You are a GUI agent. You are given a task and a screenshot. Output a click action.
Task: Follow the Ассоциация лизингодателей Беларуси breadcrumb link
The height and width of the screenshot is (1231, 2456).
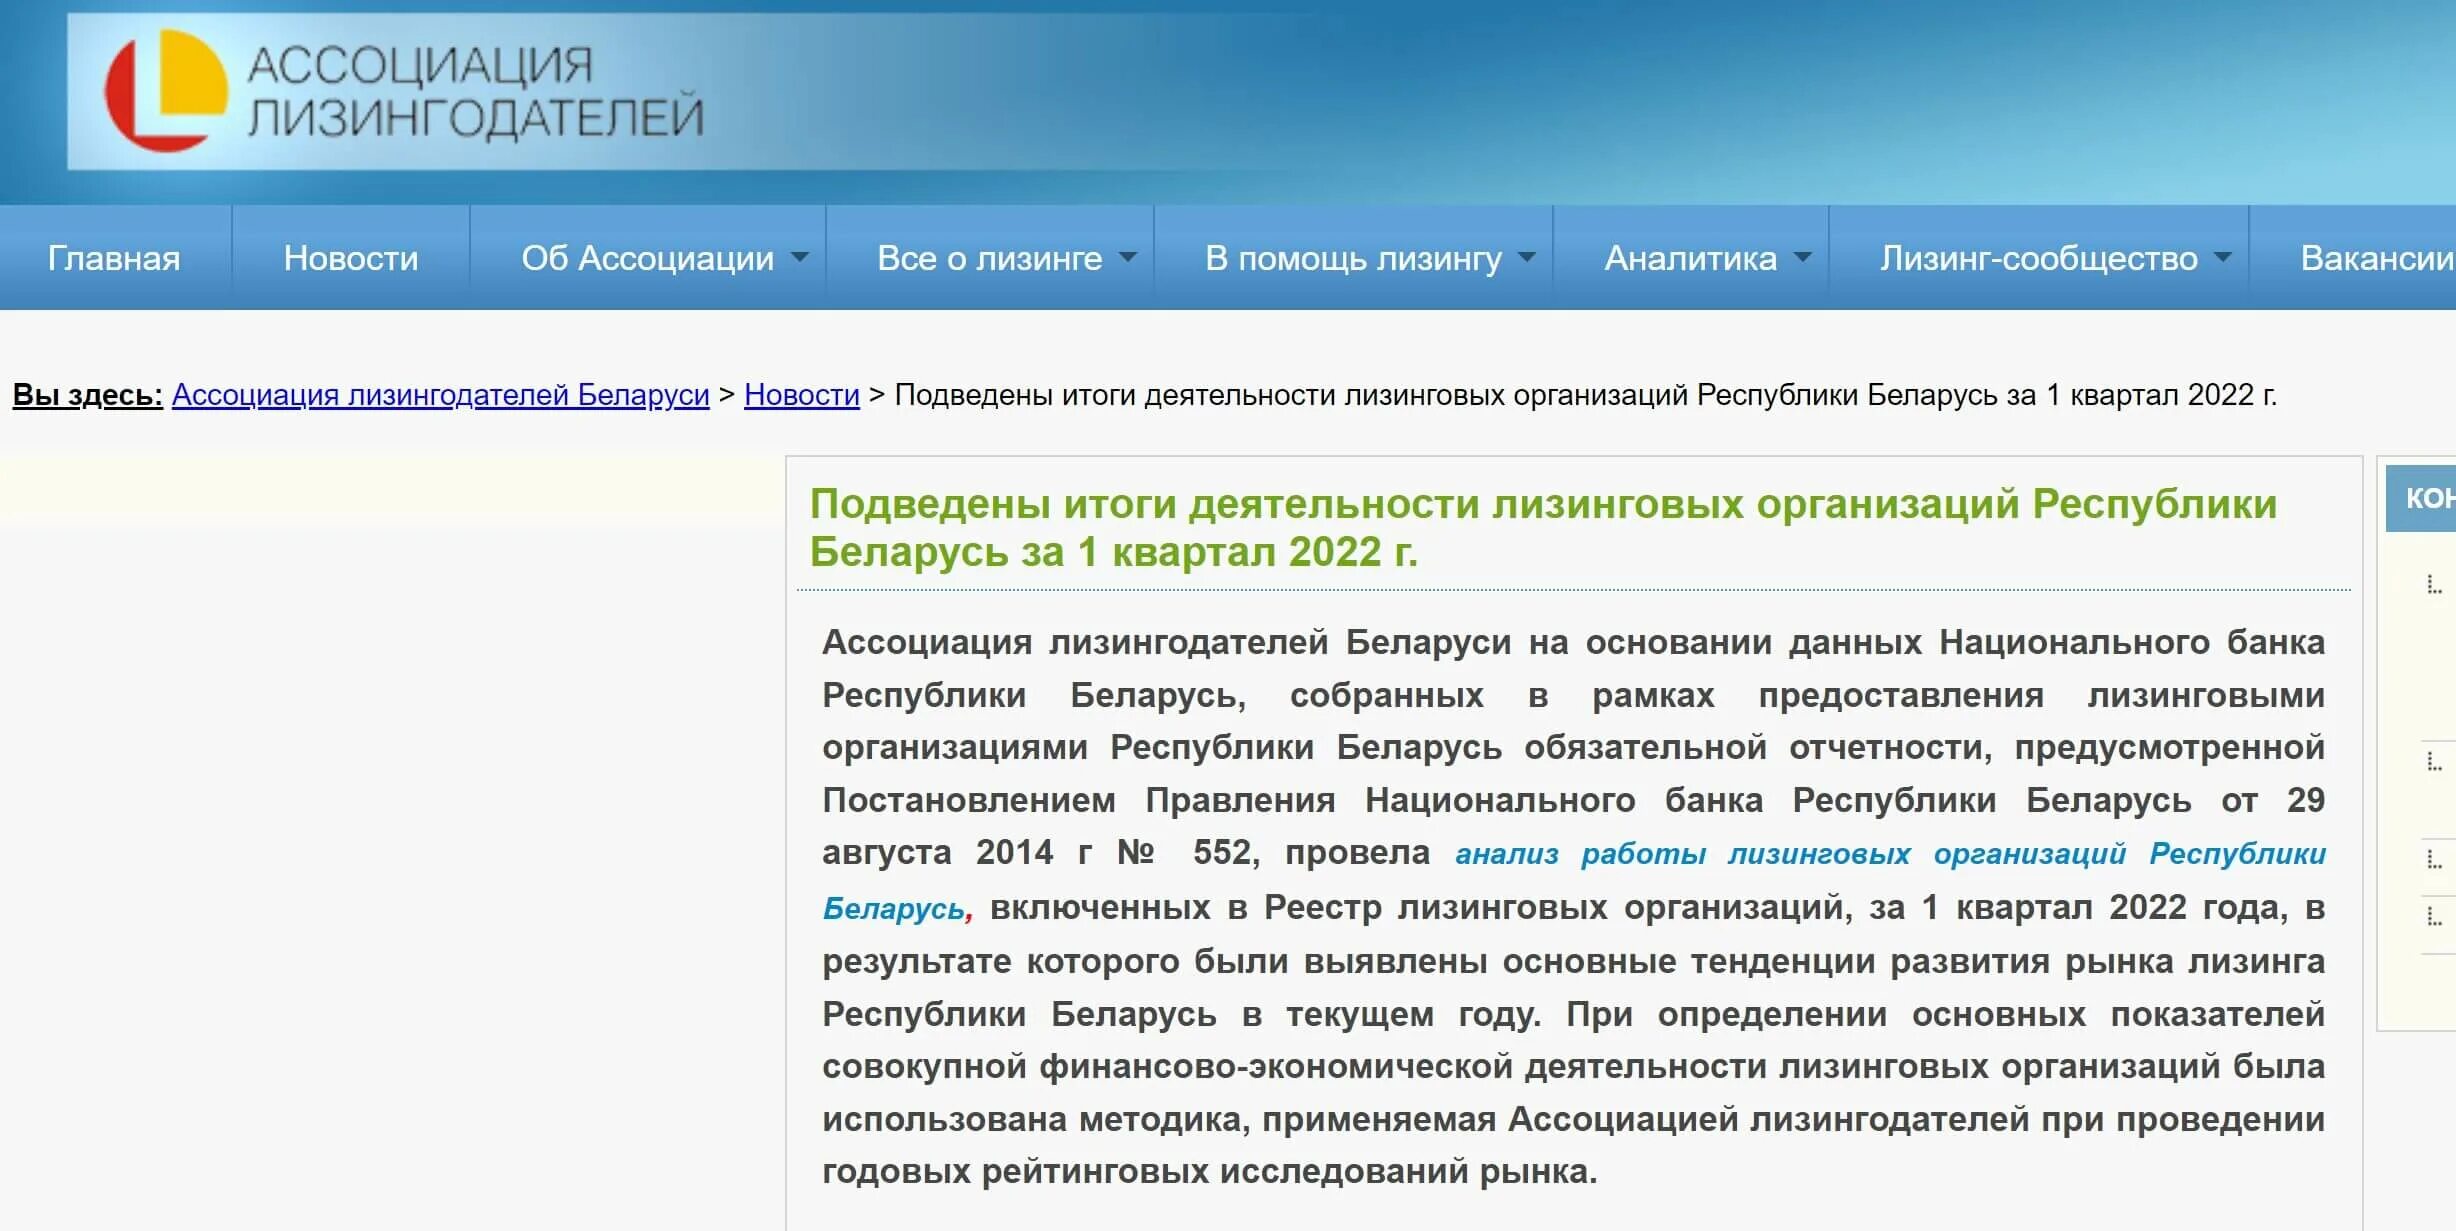(441, 395)
